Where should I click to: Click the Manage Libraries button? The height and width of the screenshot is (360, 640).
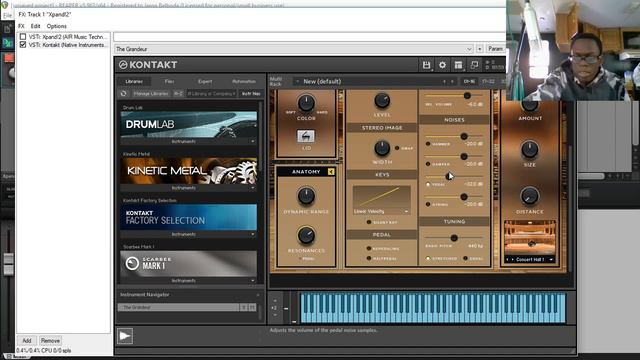151,93
